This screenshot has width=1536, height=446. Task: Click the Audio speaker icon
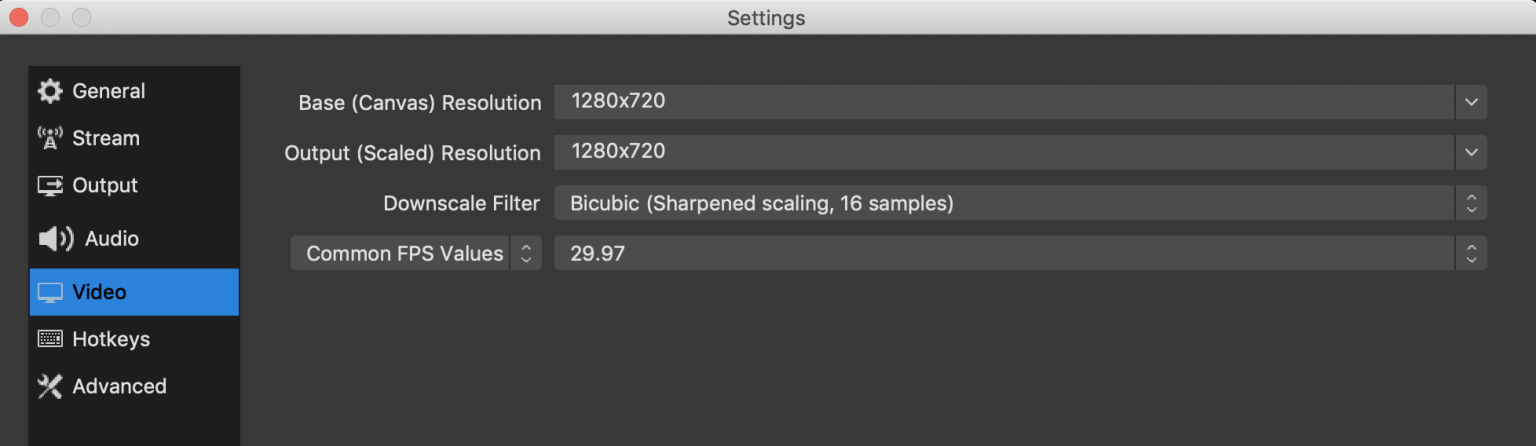[x=55, y=238]
